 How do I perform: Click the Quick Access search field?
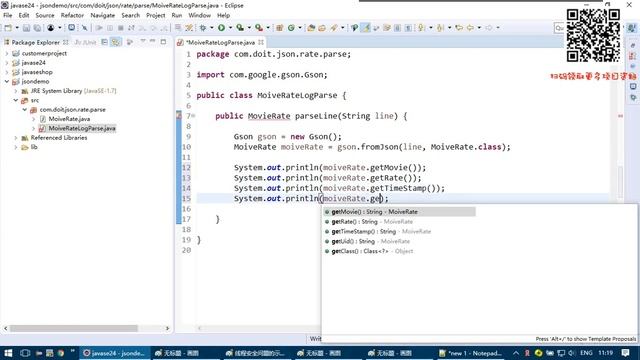pyautogui.click(x=559, y=28)
